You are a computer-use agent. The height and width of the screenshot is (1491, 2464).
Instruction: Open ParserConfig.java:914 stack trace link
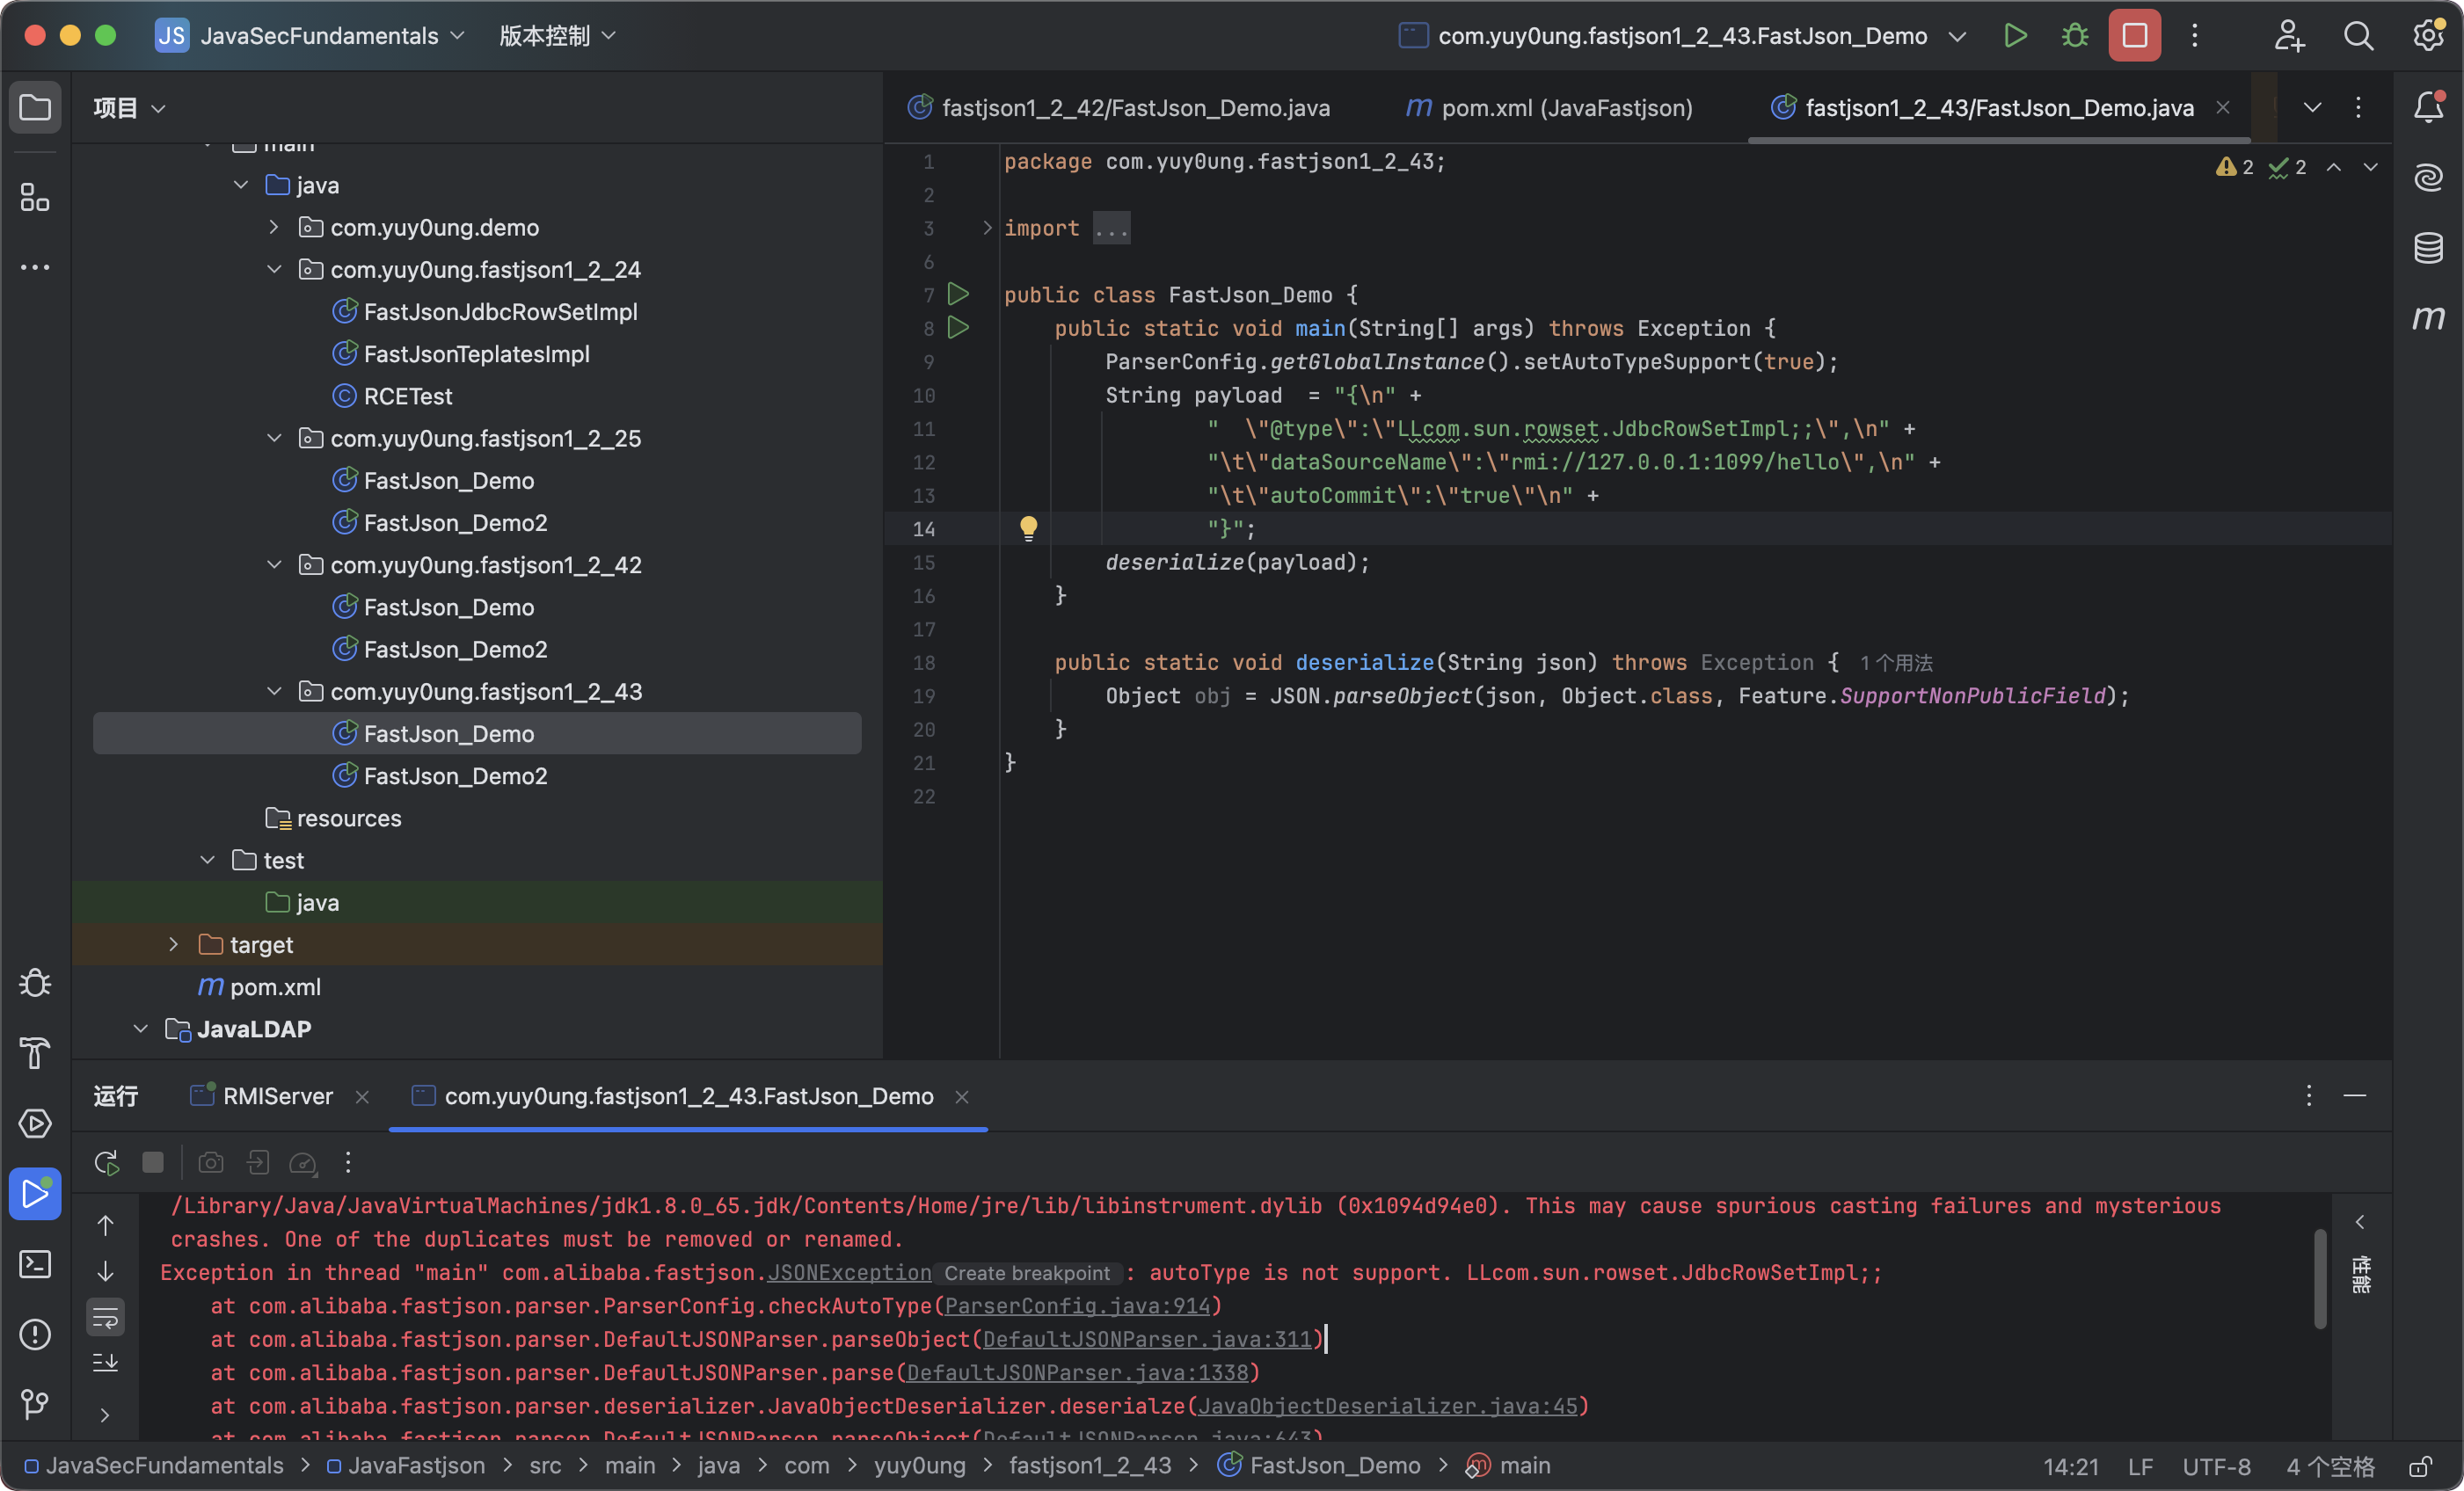click(x=1077, y=1306)
